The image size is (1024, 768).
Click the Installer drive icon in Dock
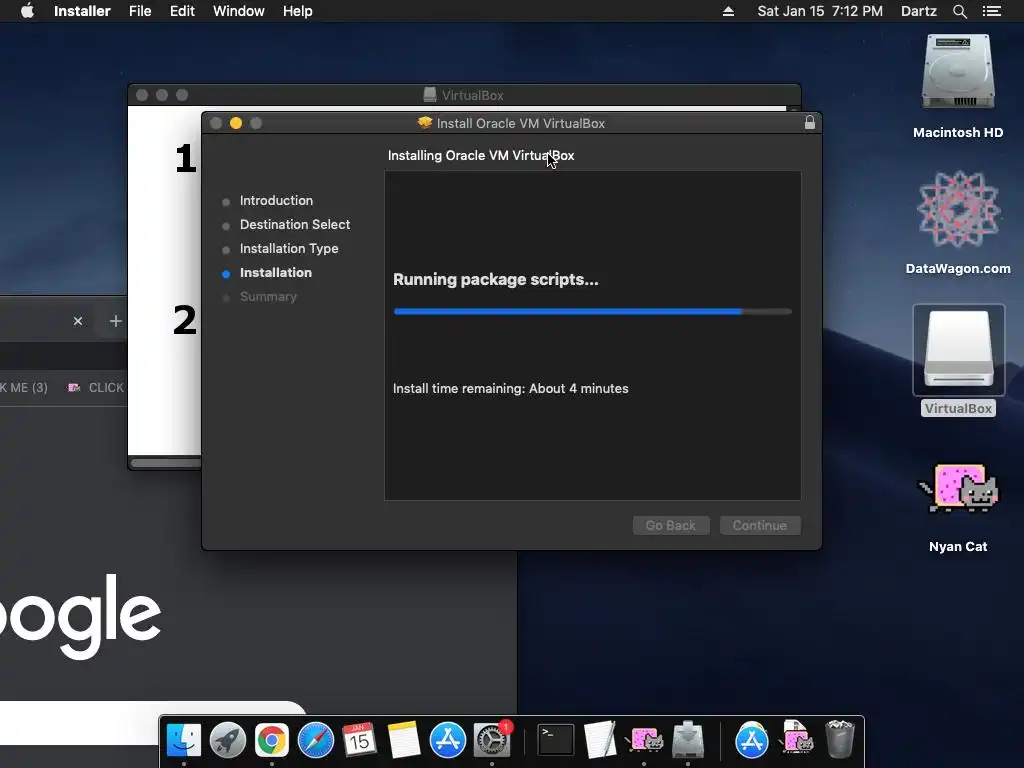point(688,741)
